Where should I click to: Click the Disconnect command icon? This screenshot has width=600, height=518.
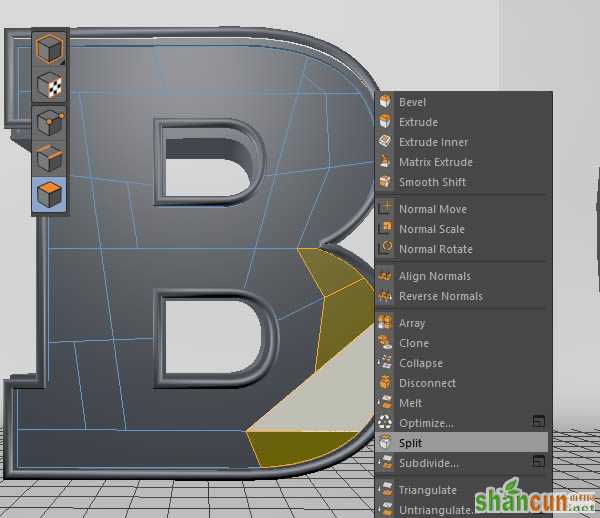click(385, 382)
